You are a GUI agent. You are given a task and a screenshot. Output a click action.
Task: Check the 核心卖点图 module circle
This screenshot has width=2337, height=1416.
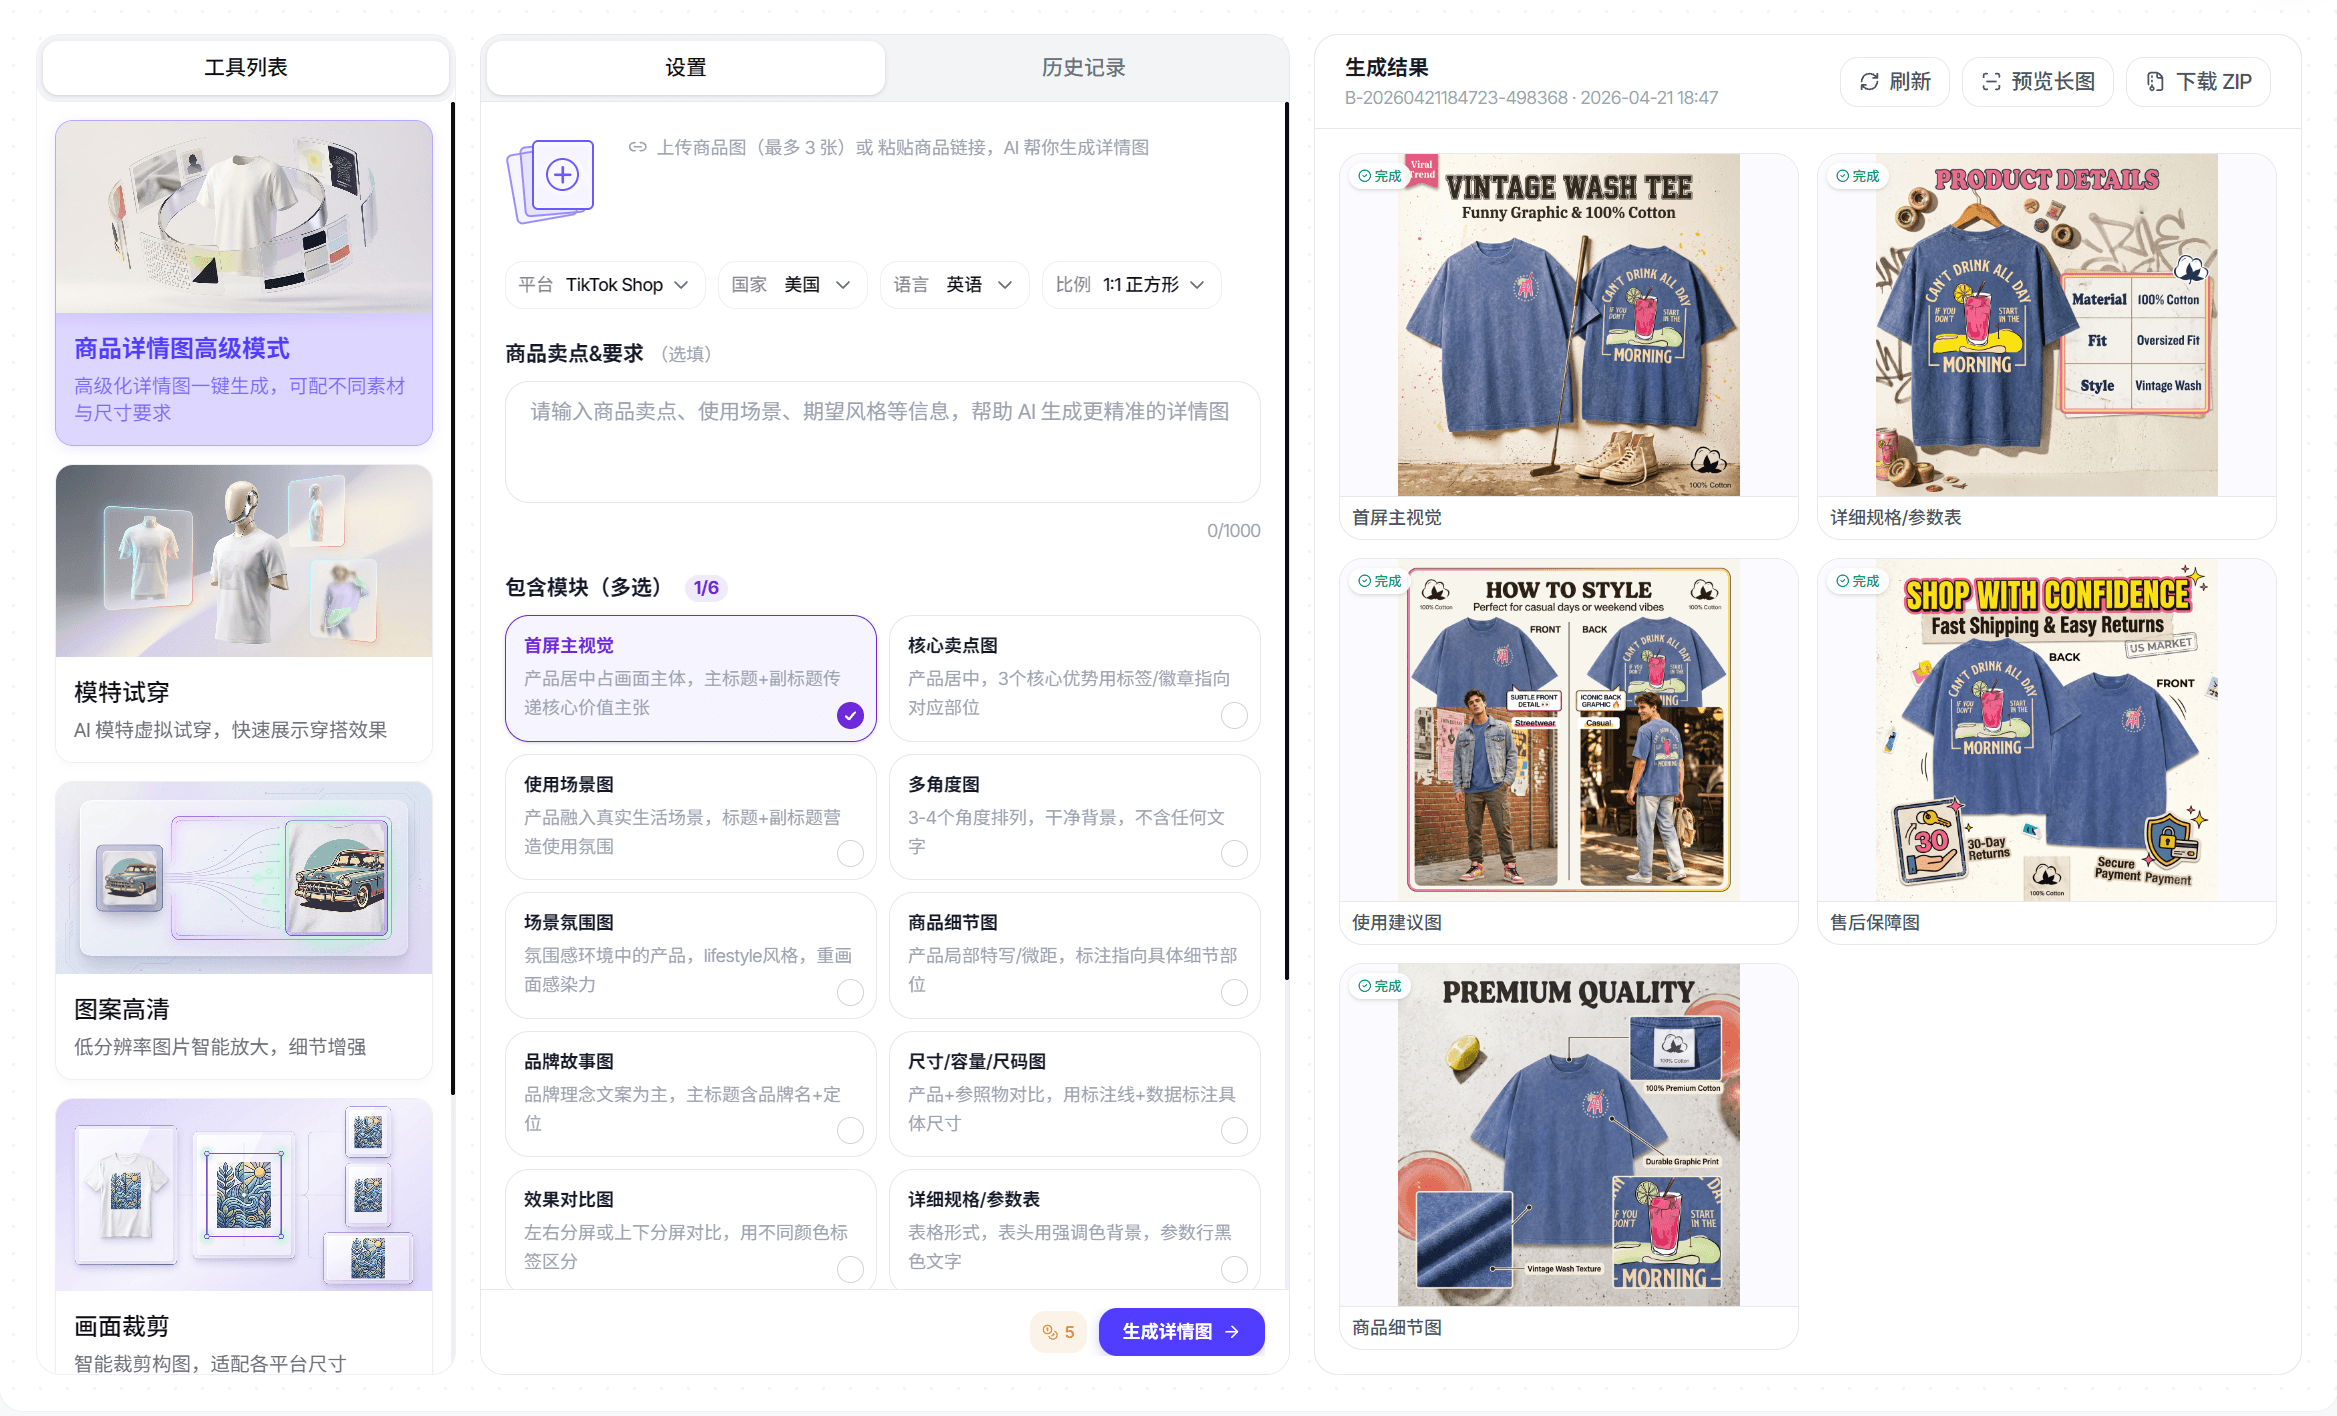(1234, 715)
